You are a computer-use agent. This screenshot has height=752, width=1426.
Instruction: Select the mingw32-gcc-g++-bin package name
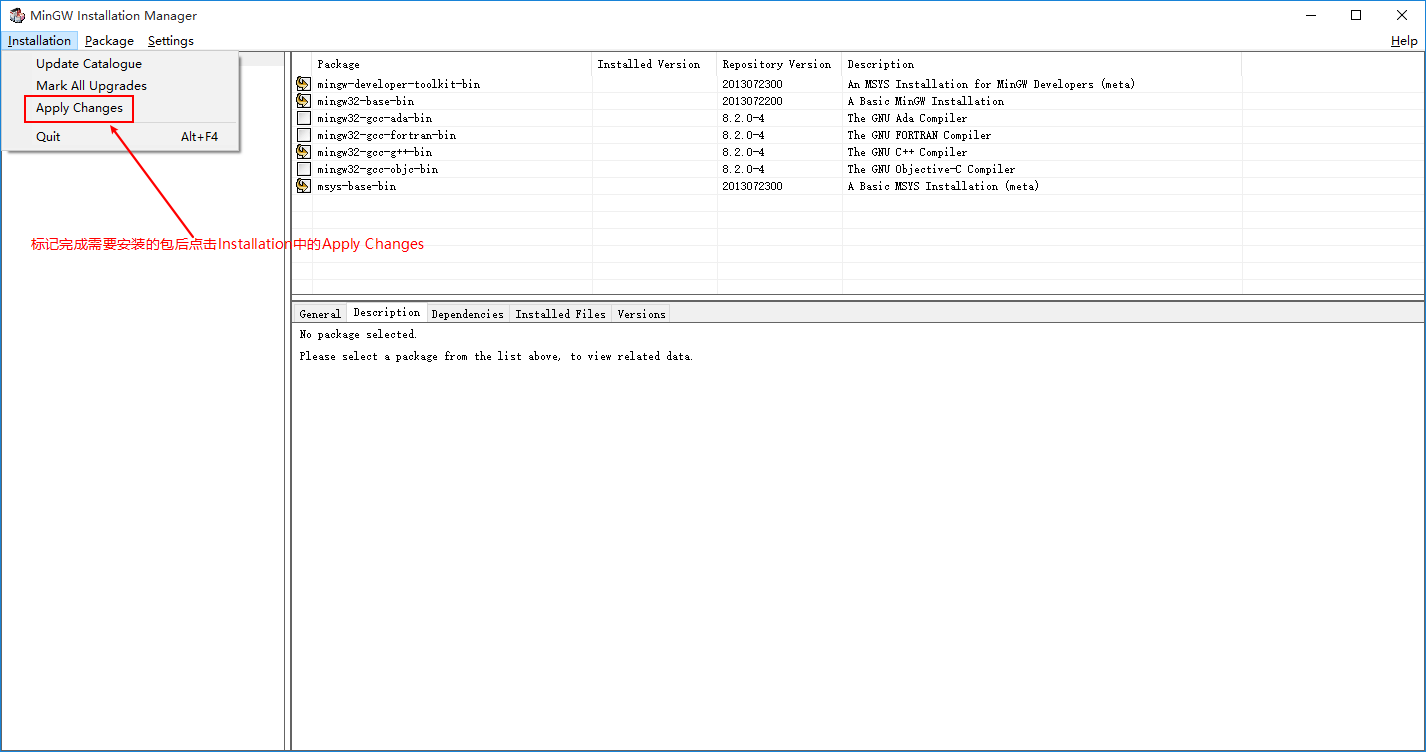click(374, 152)
